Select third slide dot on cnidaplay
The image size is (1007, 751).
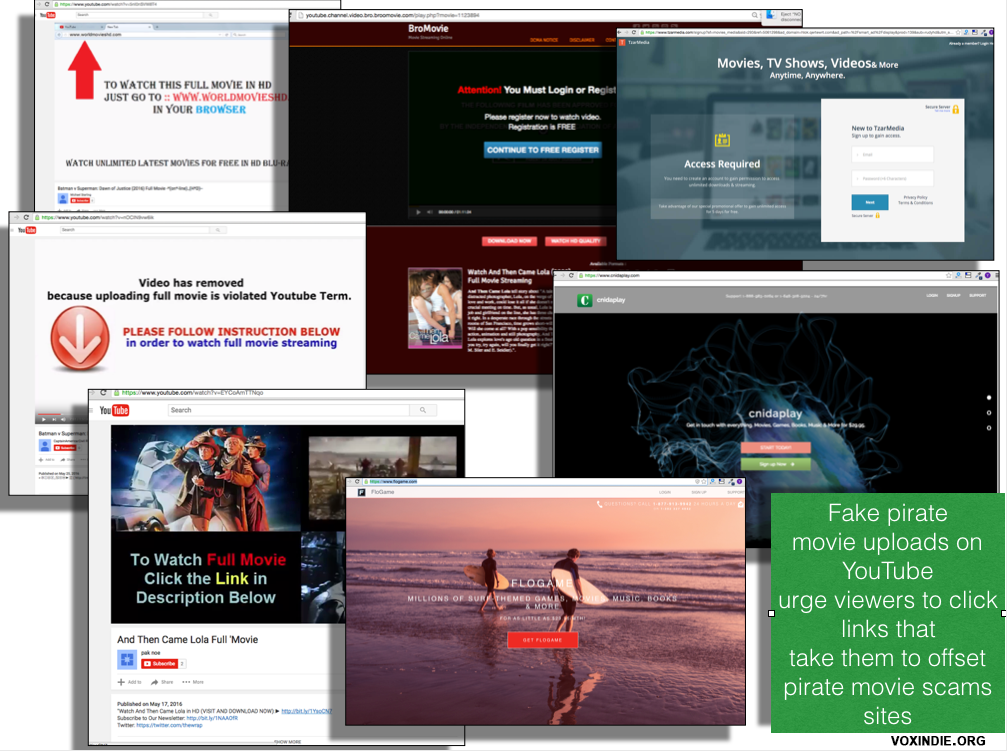988,428
